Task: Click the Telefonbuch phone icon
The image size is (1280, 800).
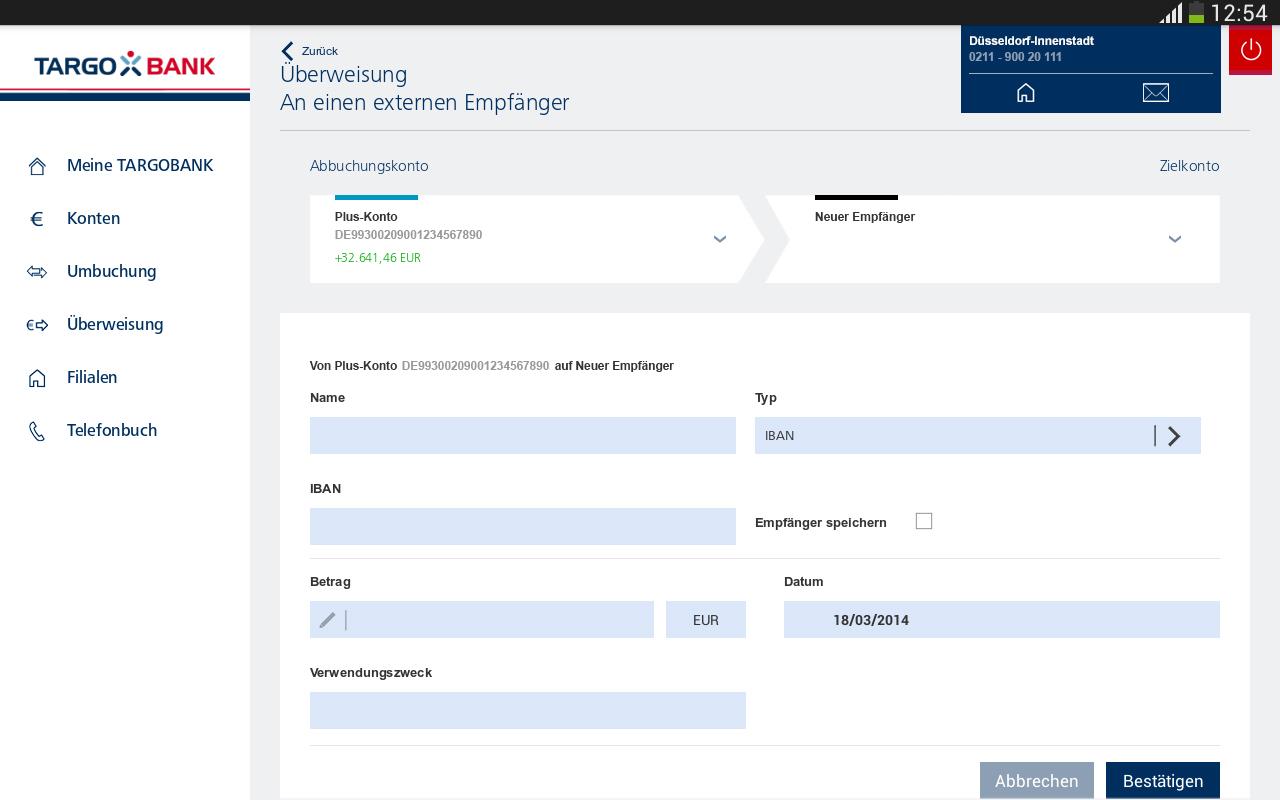Action: (37, 431)
